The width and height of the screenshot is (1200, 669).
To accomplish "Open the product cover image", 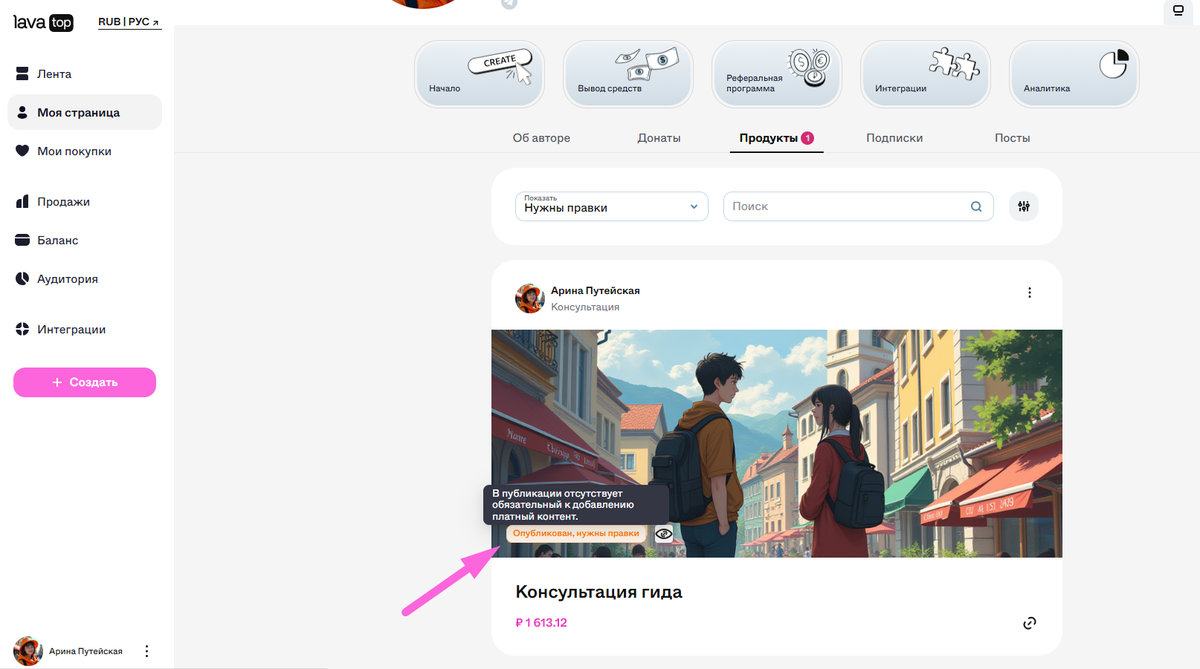I will click(777, 444).
